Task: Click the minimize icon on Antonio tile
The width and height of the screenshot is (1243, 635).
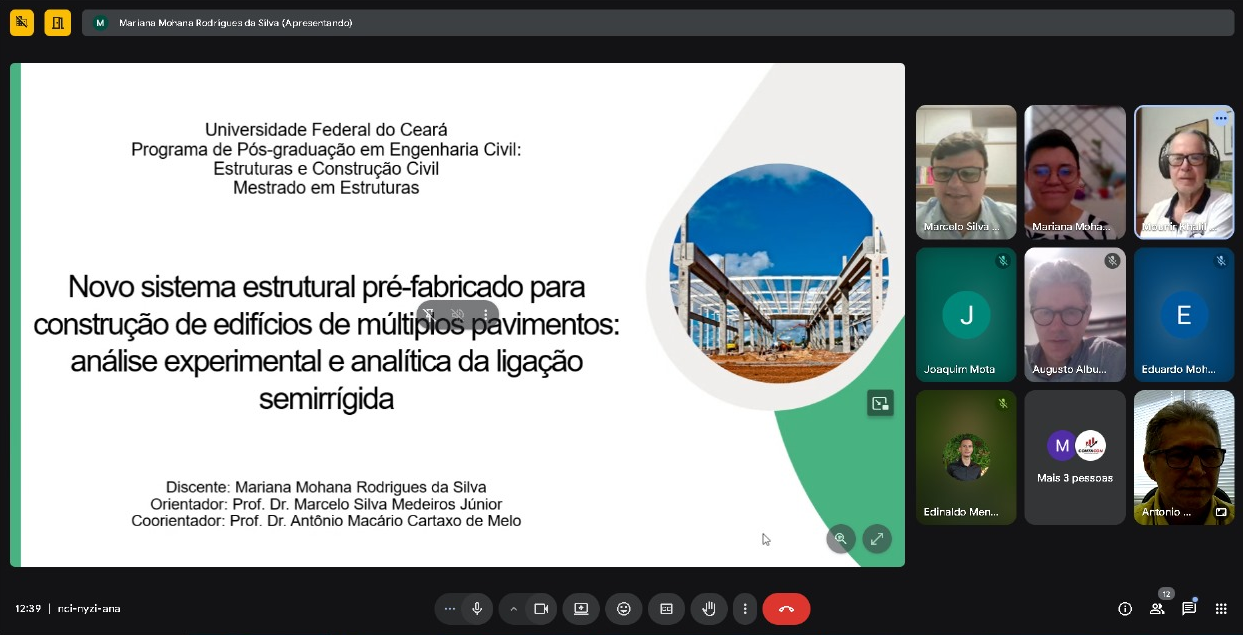Action: [x=1220, y=512]
